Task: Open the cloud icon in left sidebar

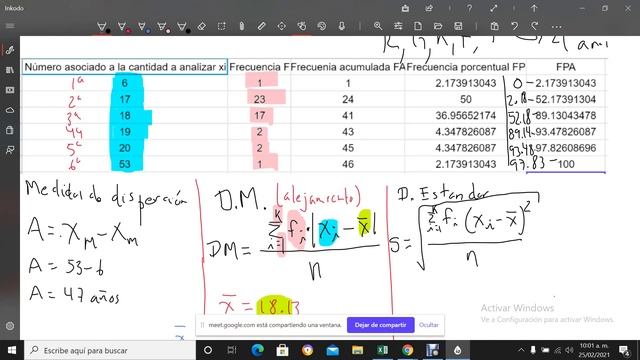Action: [x=10, y=110]
